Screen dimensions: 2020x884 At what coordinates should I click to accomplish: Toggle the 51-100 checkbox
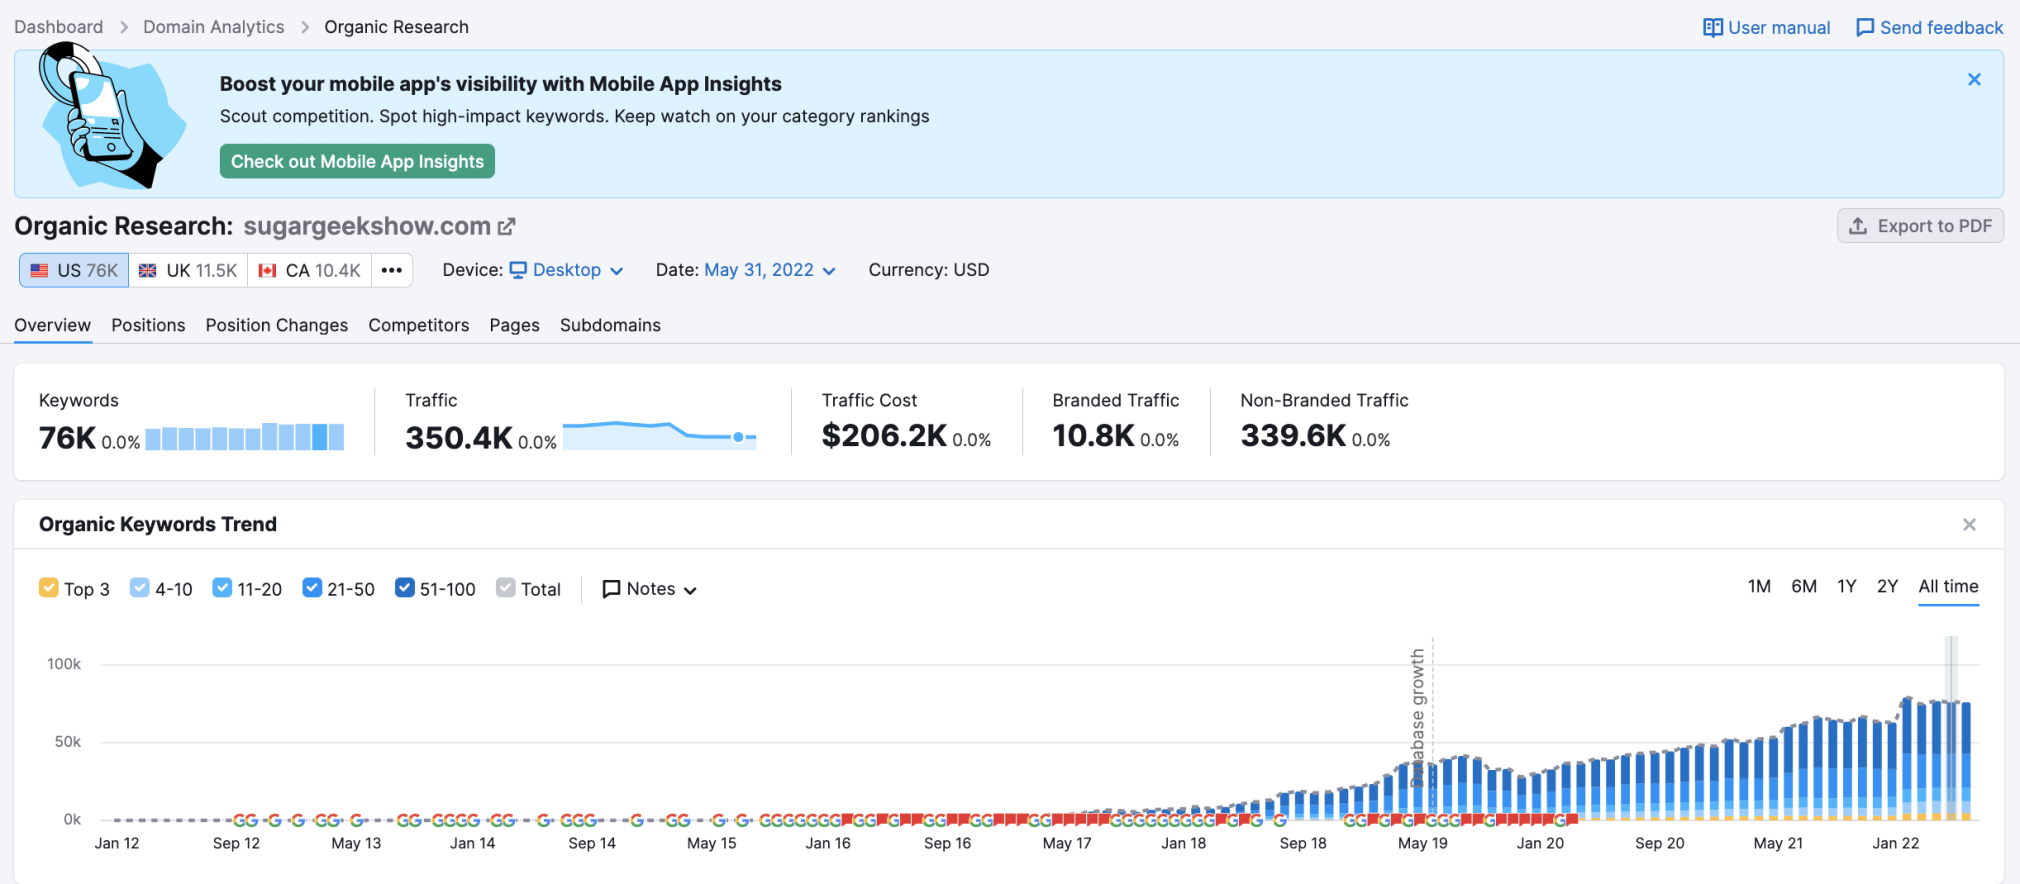tap(404, 588)
